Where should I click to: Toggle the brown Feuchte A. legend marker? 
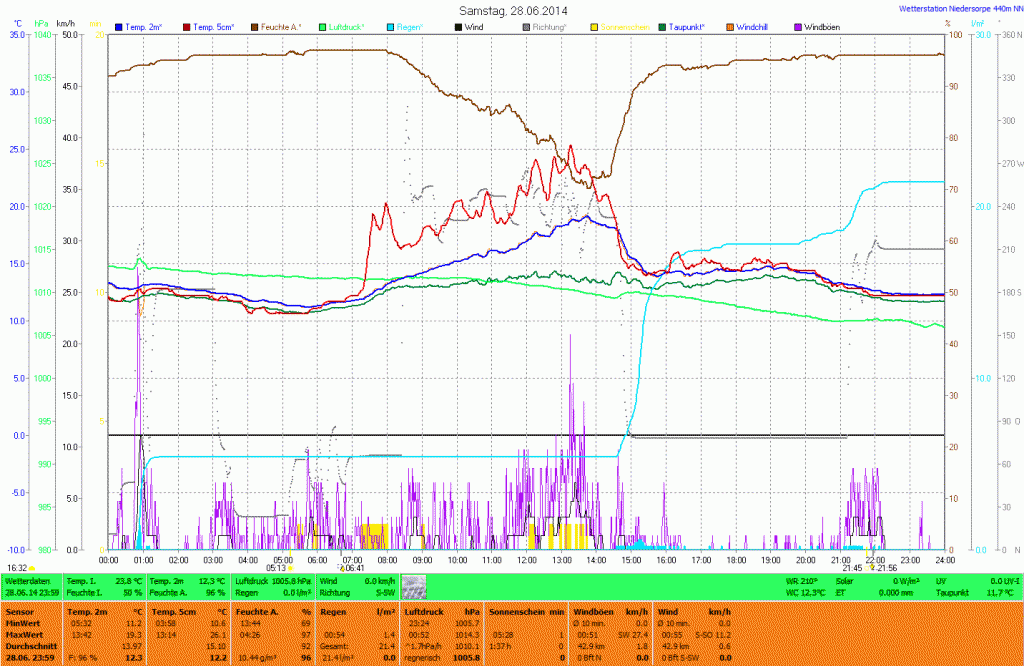(x=255, y=26)
